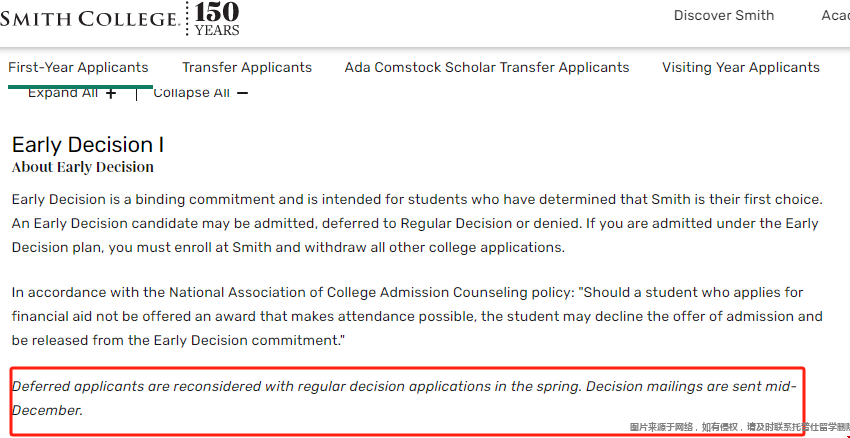The image size is (850, 438).
Task: Open the Discover Smith menu
Action: [x=724, y=15]
